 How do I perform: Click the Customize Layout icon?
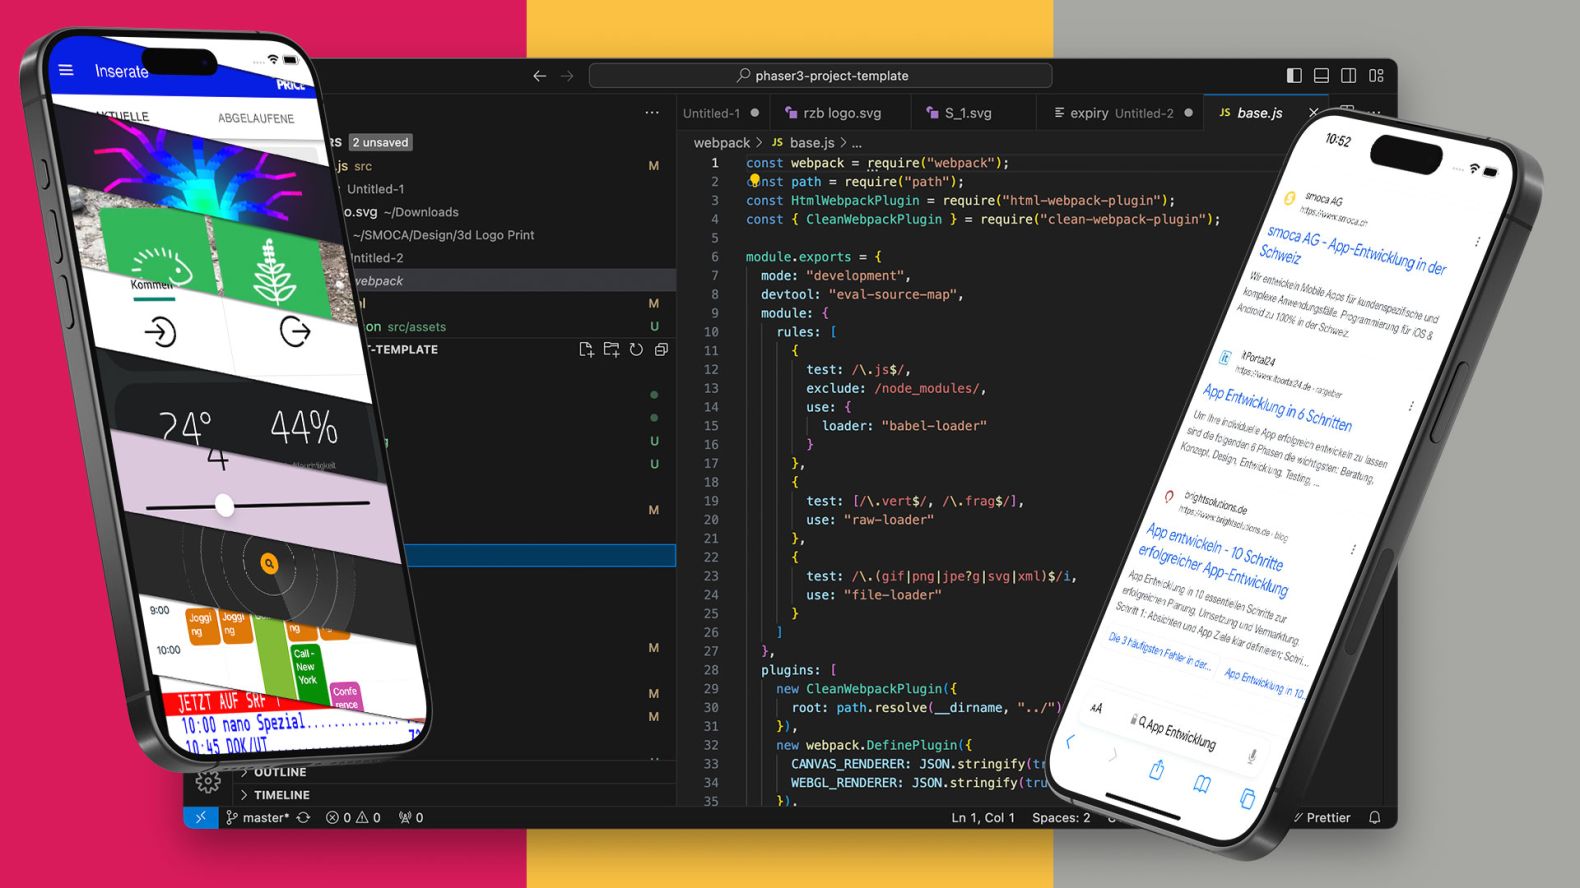tap(1376, 75)
